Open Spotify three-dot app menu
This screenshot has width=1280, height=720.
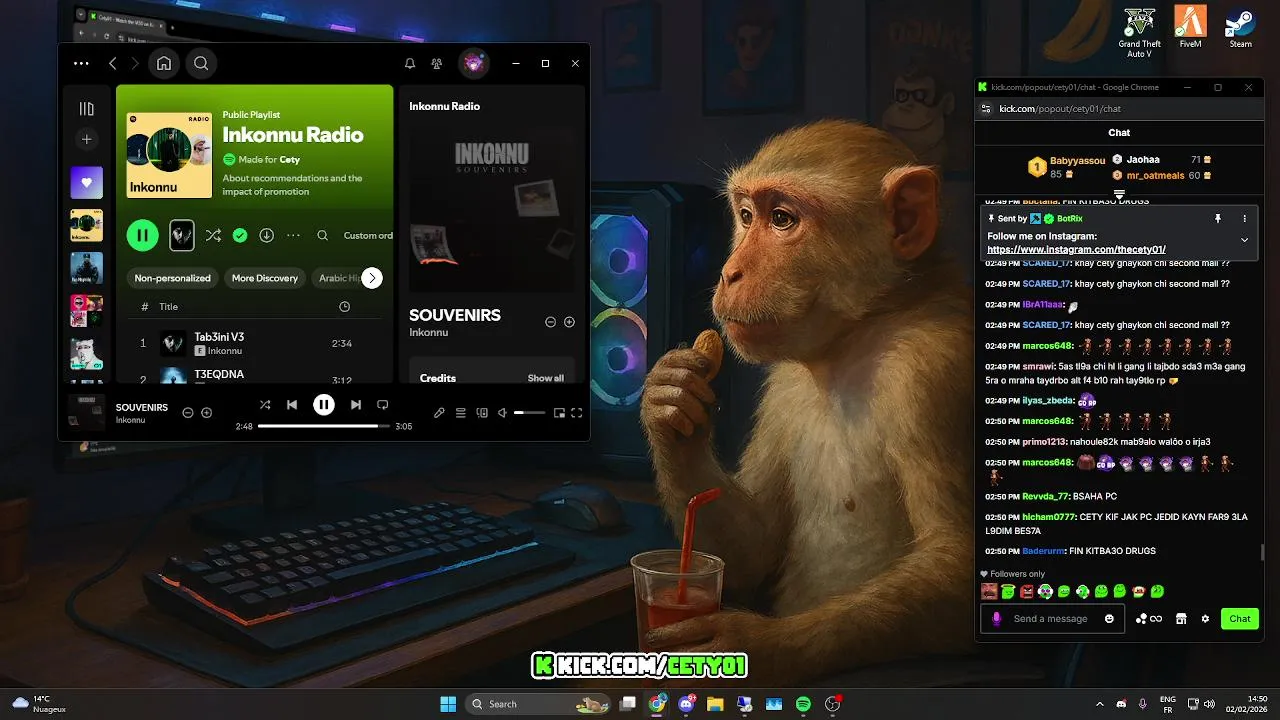[81, 63]
